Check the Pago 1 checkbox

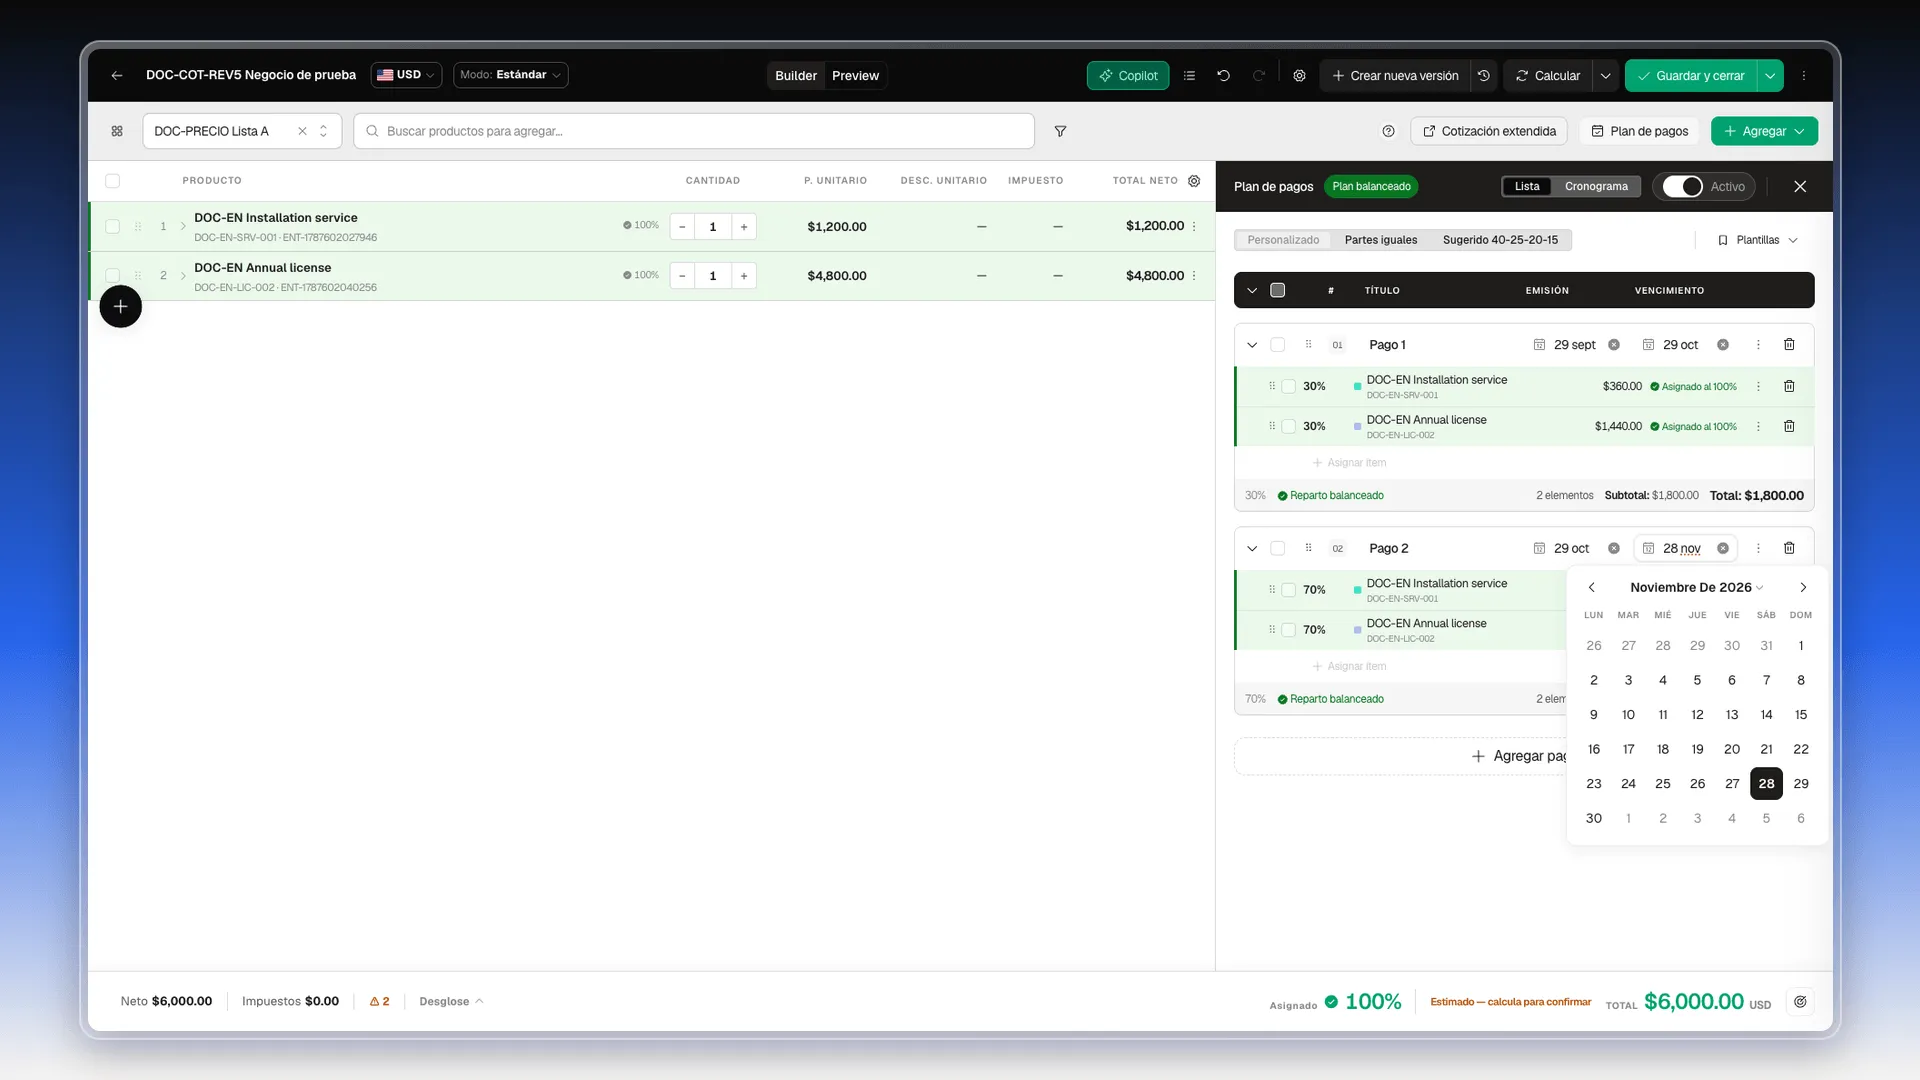click(1277, 345)
